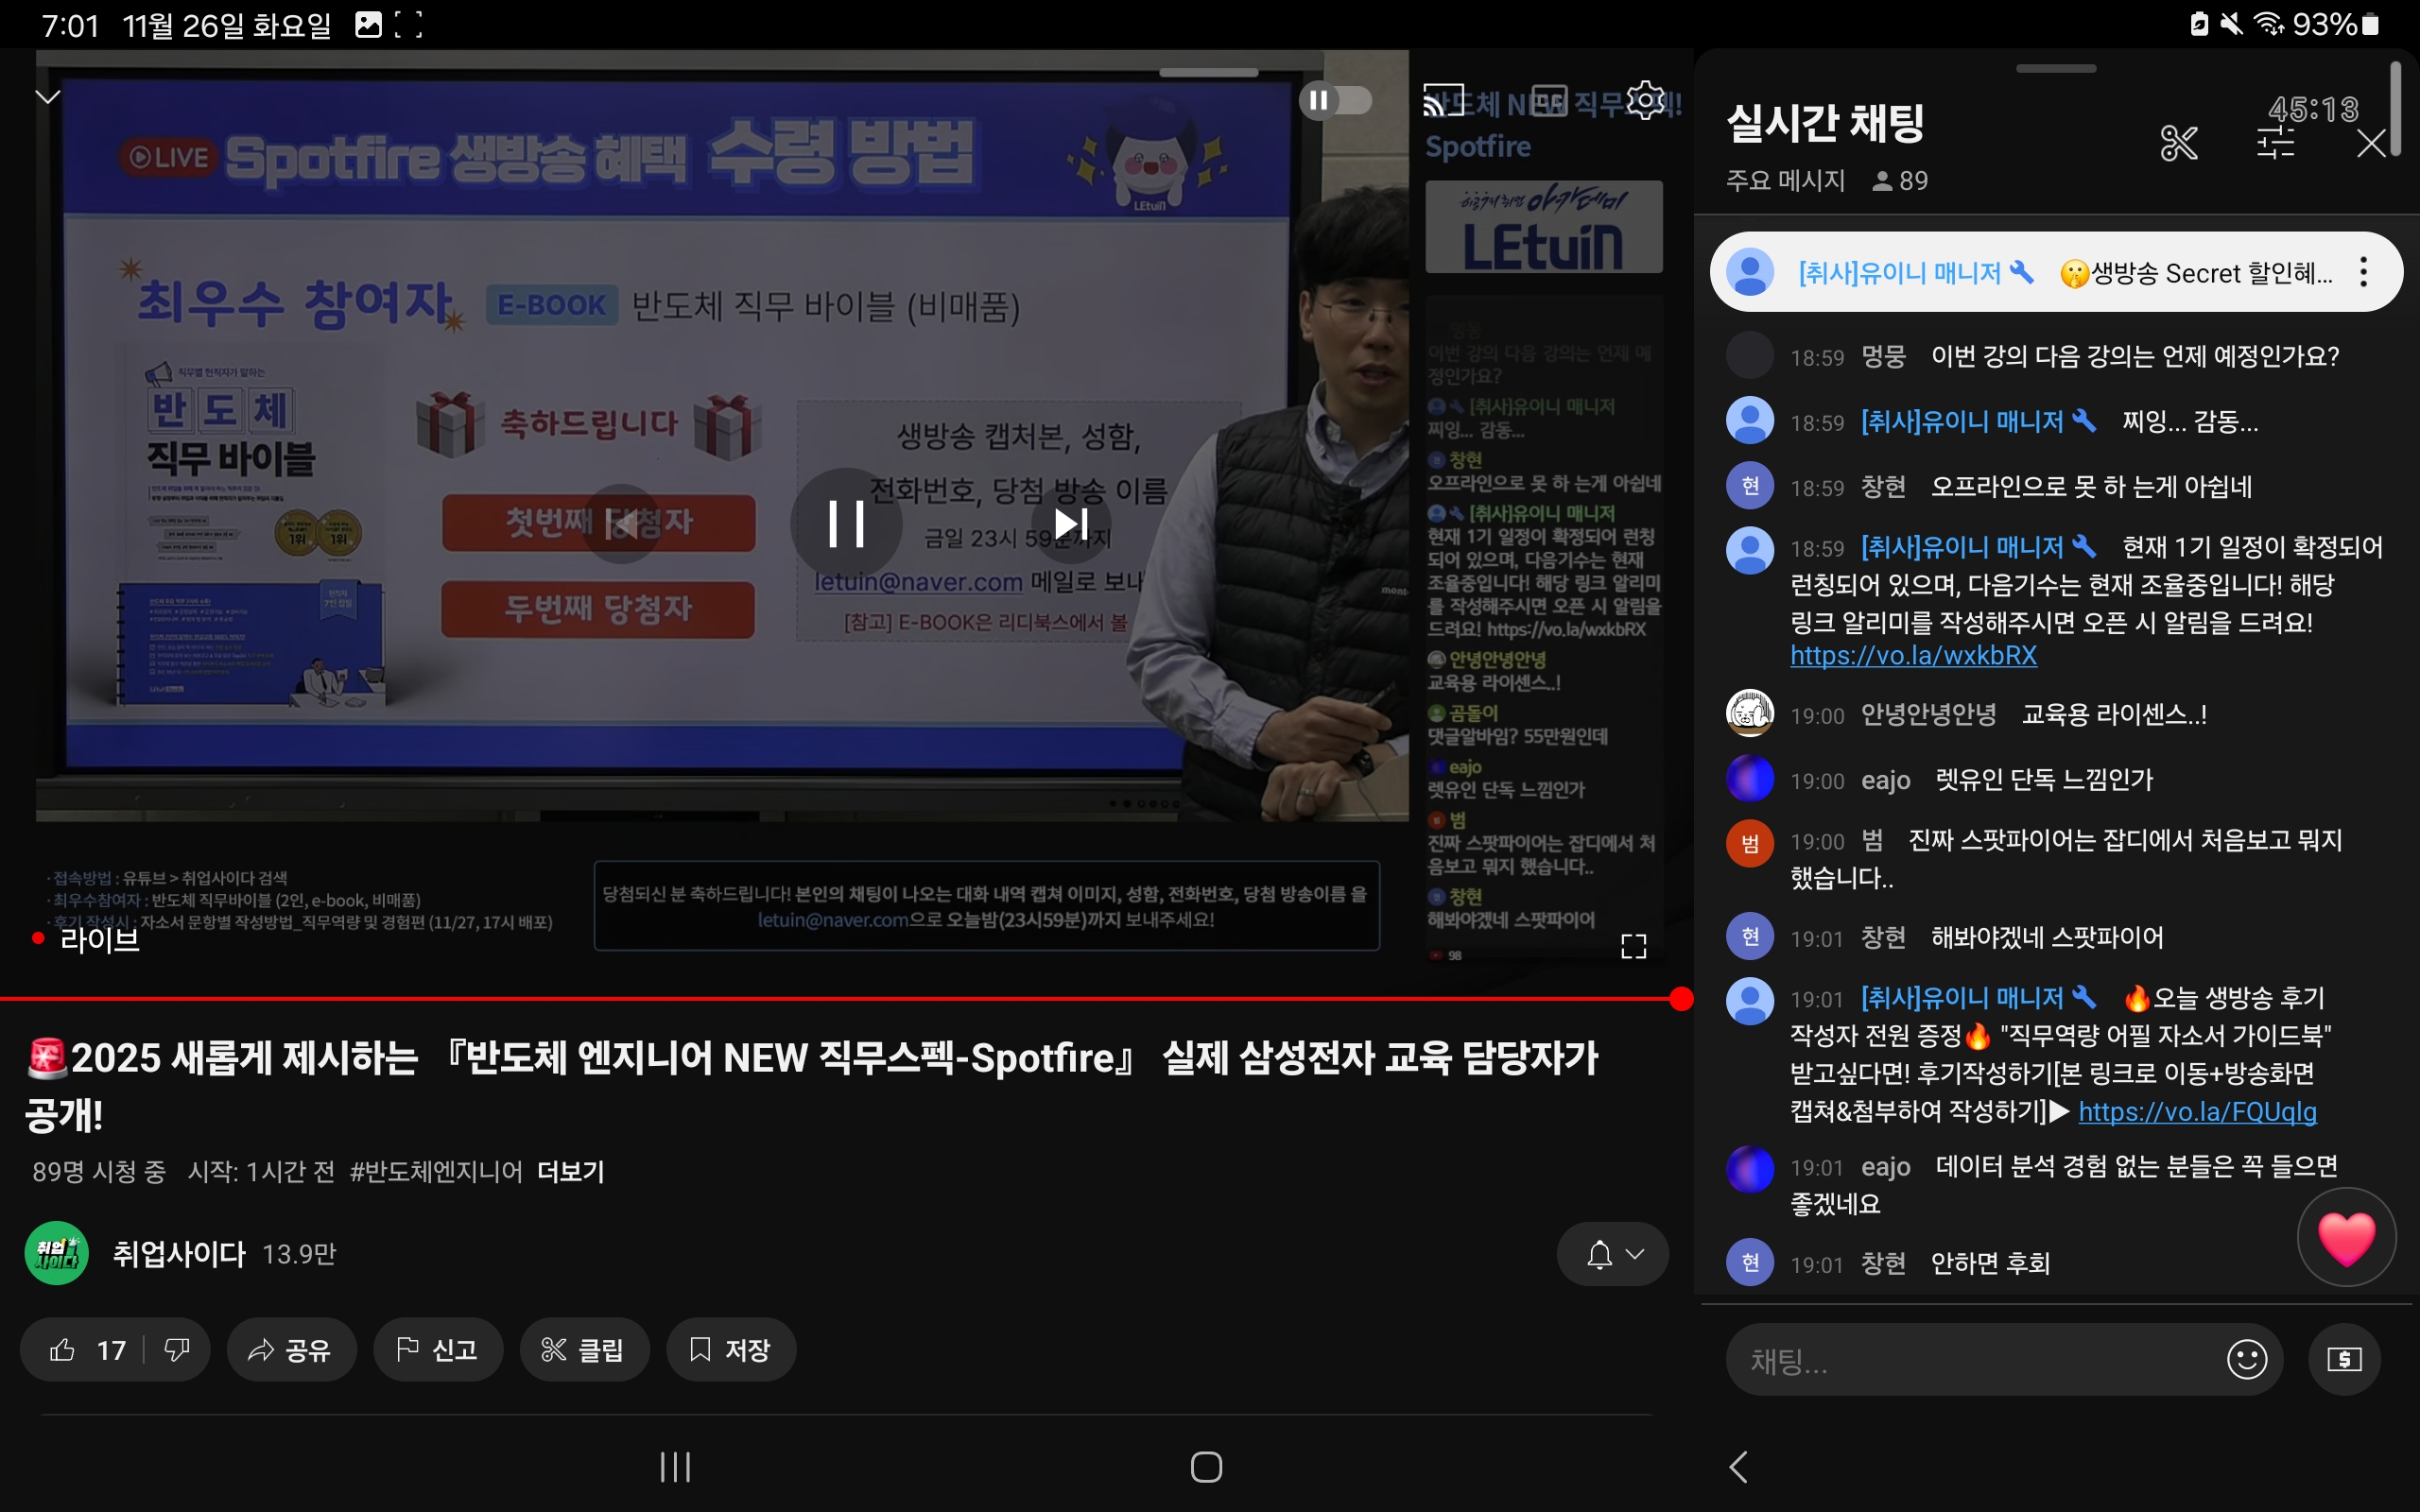The width and height of the screenshot is (2420, 1512).
Task: Open video settings gear icon
Action: pyautogui.click(x=1645, y=101)
